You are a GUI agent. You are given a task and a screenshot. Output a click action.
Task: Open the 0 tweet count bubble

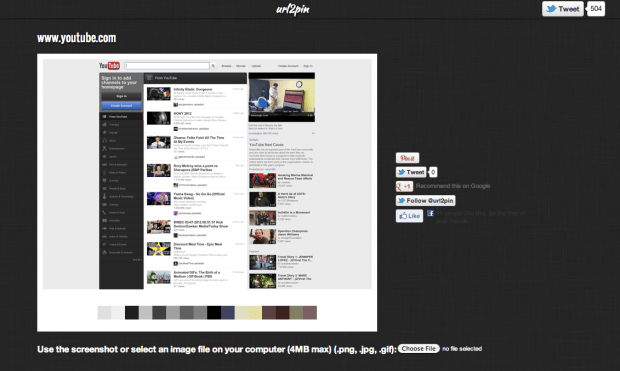433,172
